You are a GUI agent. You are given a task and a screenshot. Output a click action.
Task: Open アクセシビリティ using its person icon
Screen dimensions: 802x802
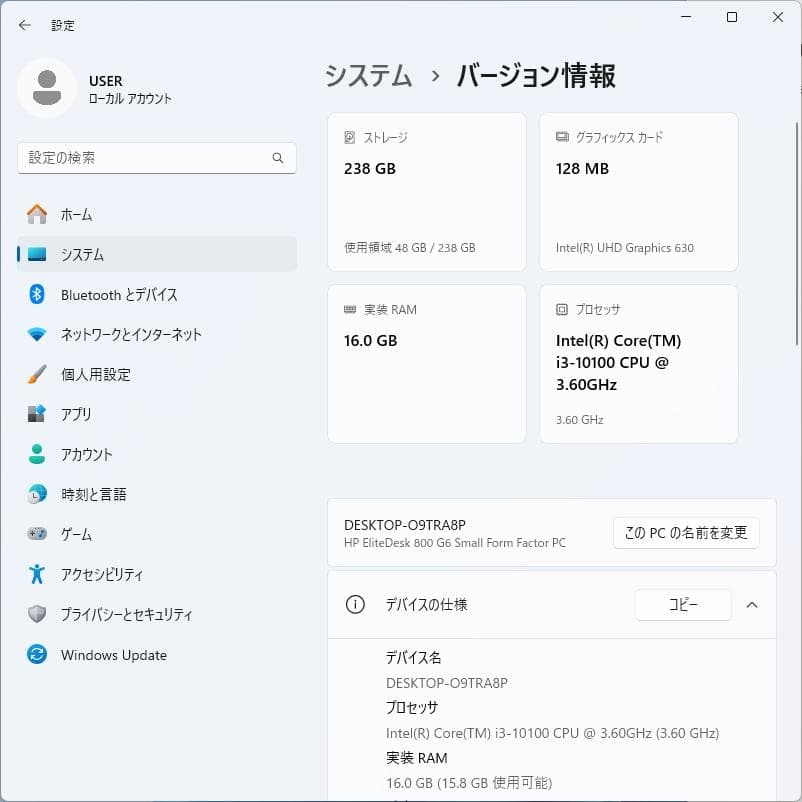click(37, 574)
